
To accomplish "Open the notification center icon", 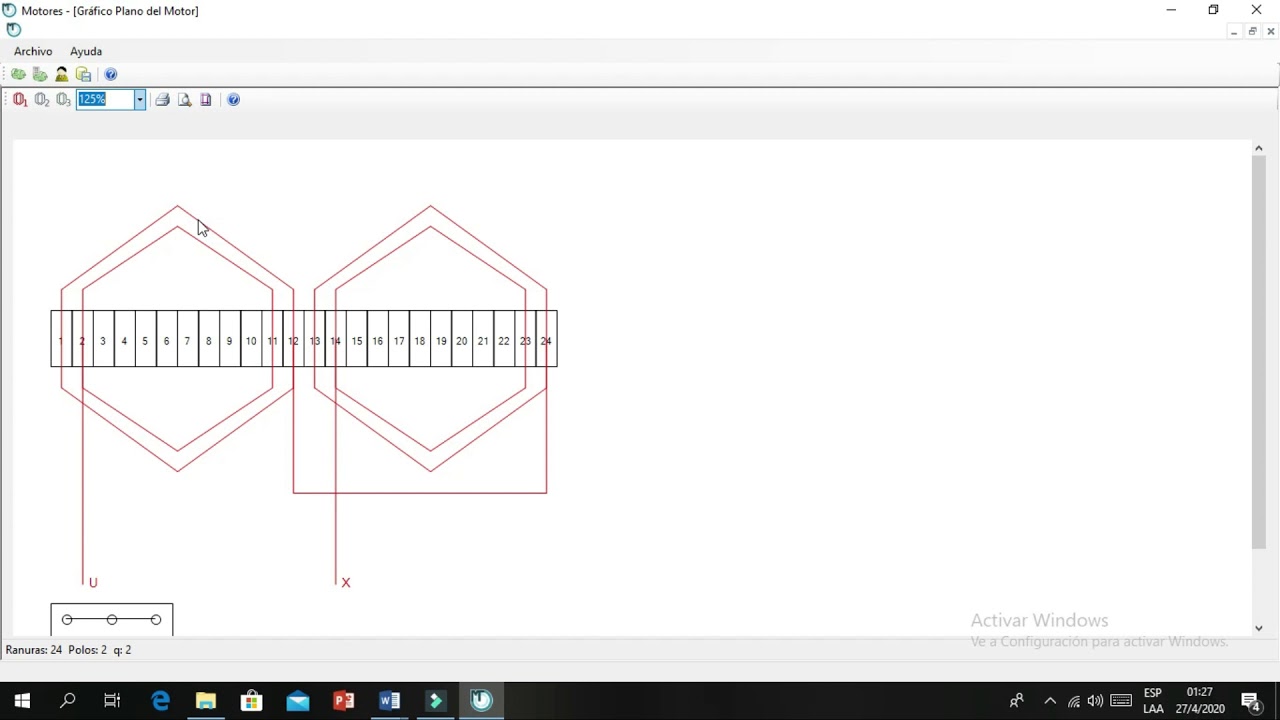I will [x=1249, y=700].
